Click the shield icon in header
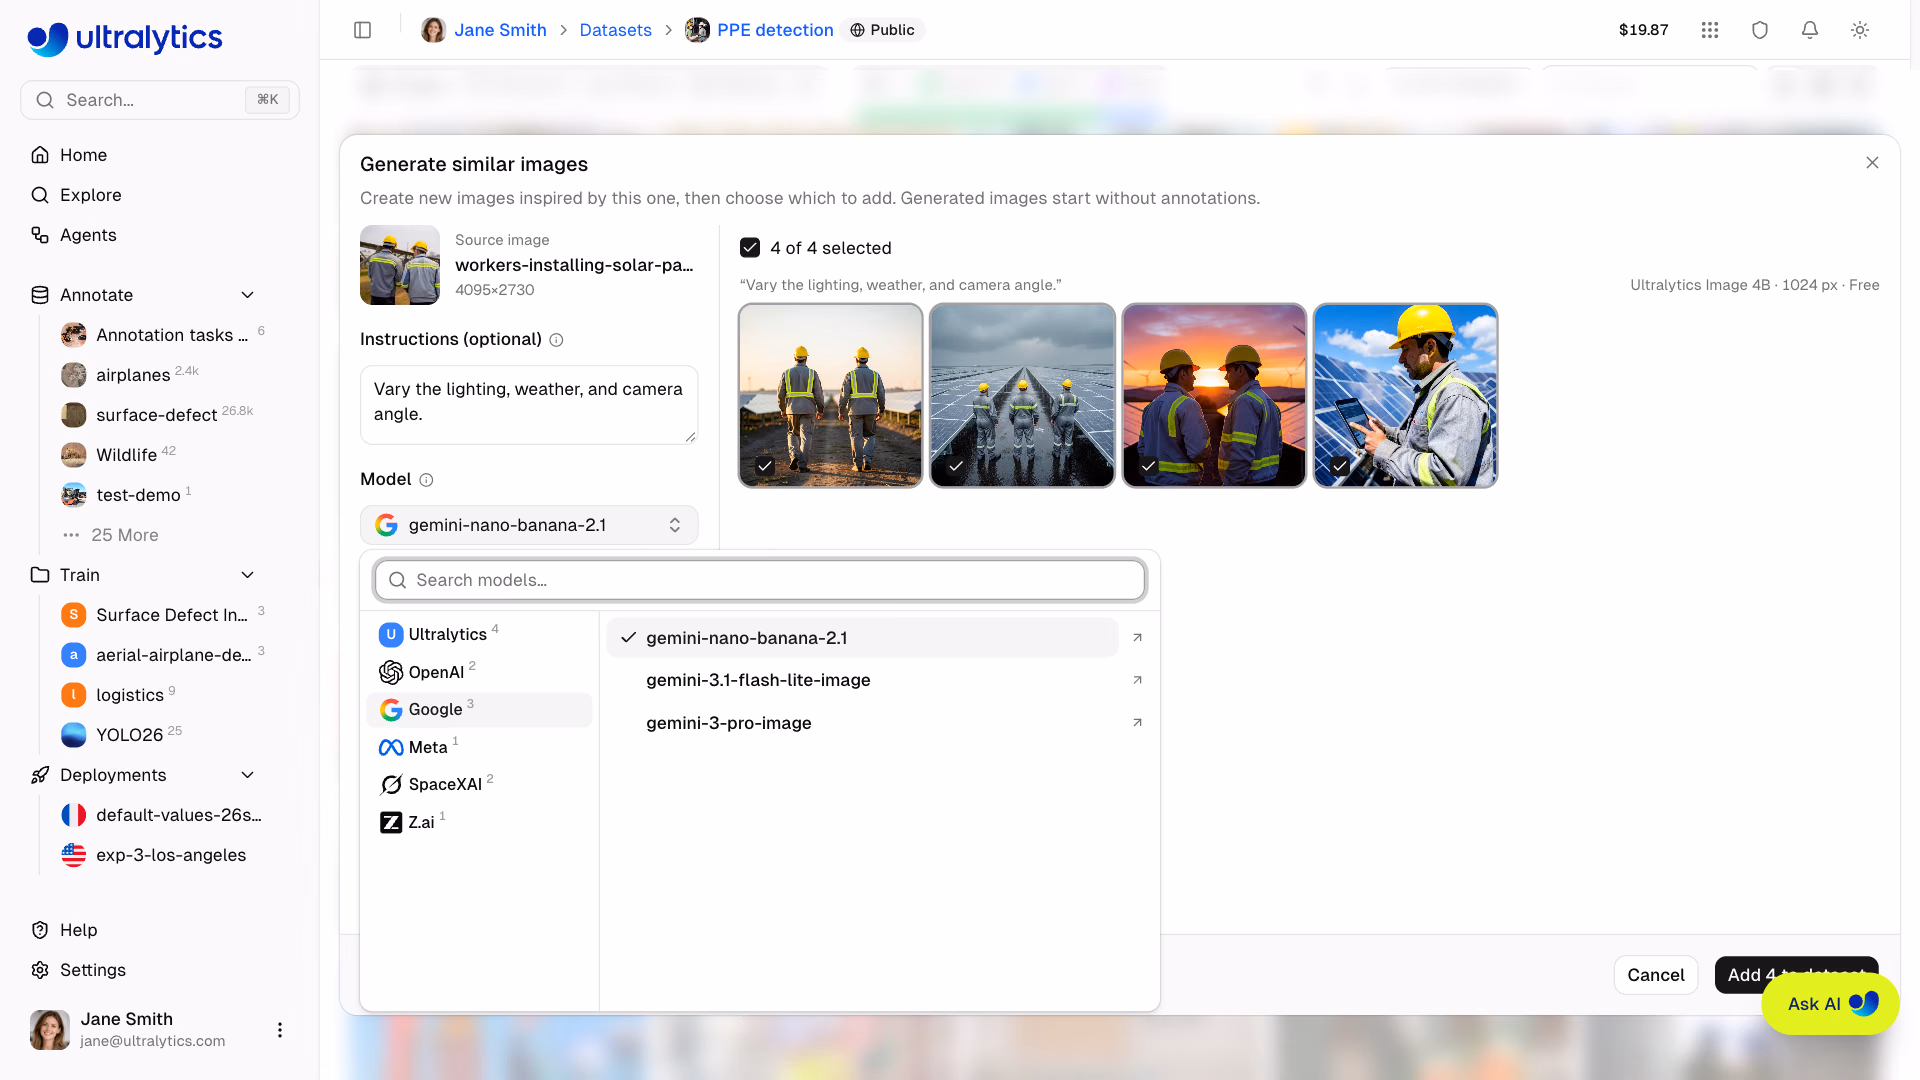Viewport: 1920px width, 1080px height. pyautogui.click(x=1760, y=30)
